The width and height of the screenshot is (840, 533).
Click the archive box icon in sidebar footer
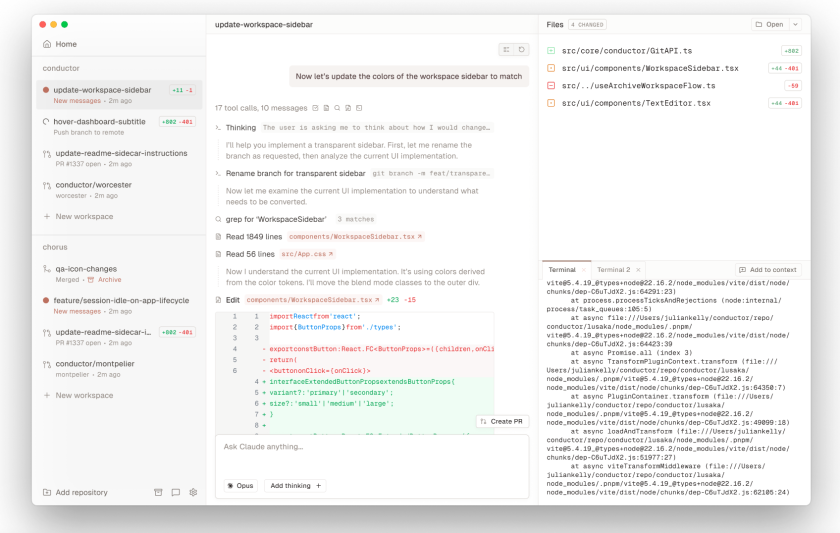[x=157, y=492]
